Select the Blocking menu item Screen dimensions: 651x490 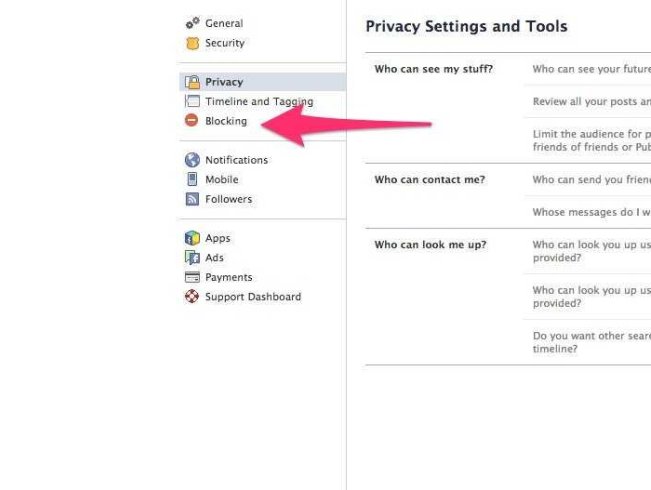click(226, 121)
